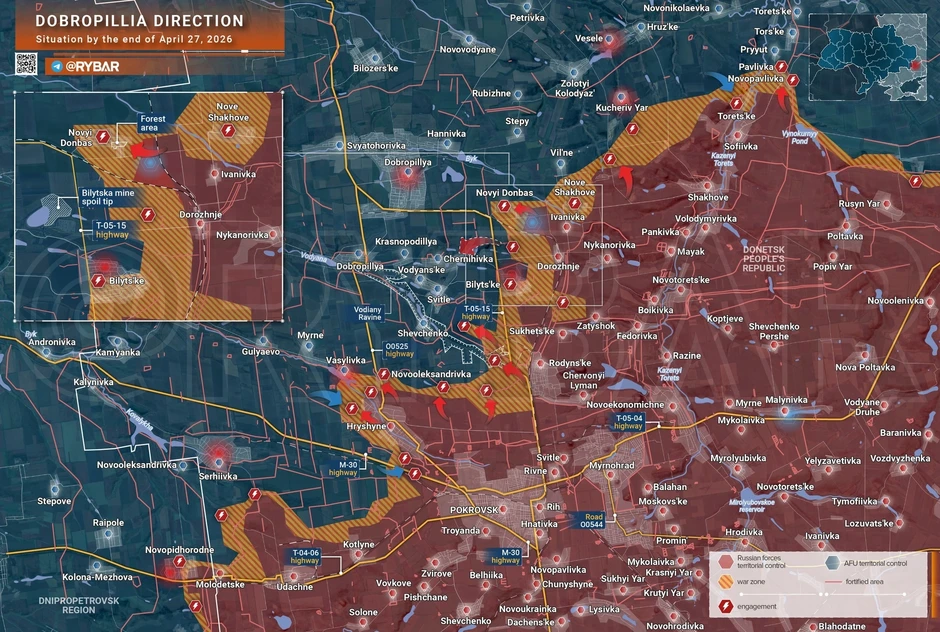Click the engagement marker left of Bilyts'ke in inset
The height and width of the screenshot is (632, 940).
click(98, 281)
